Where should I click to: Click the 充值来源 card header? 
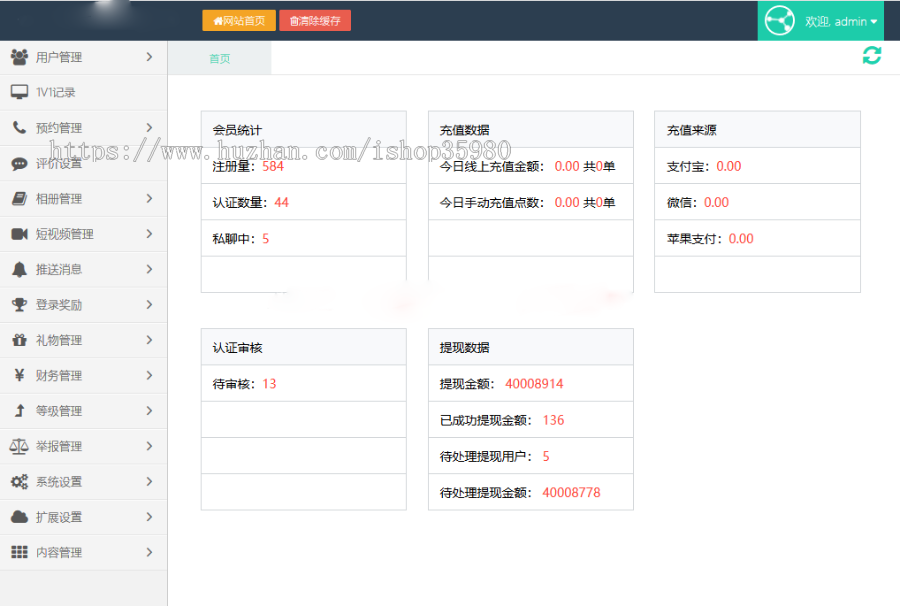(x=757, y=130)
